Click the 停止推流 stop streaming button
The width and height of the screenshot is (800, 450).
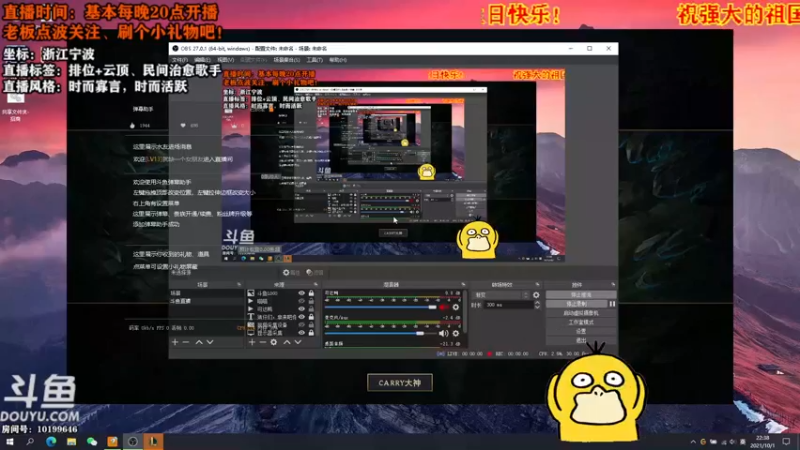(x=581, y=295)
